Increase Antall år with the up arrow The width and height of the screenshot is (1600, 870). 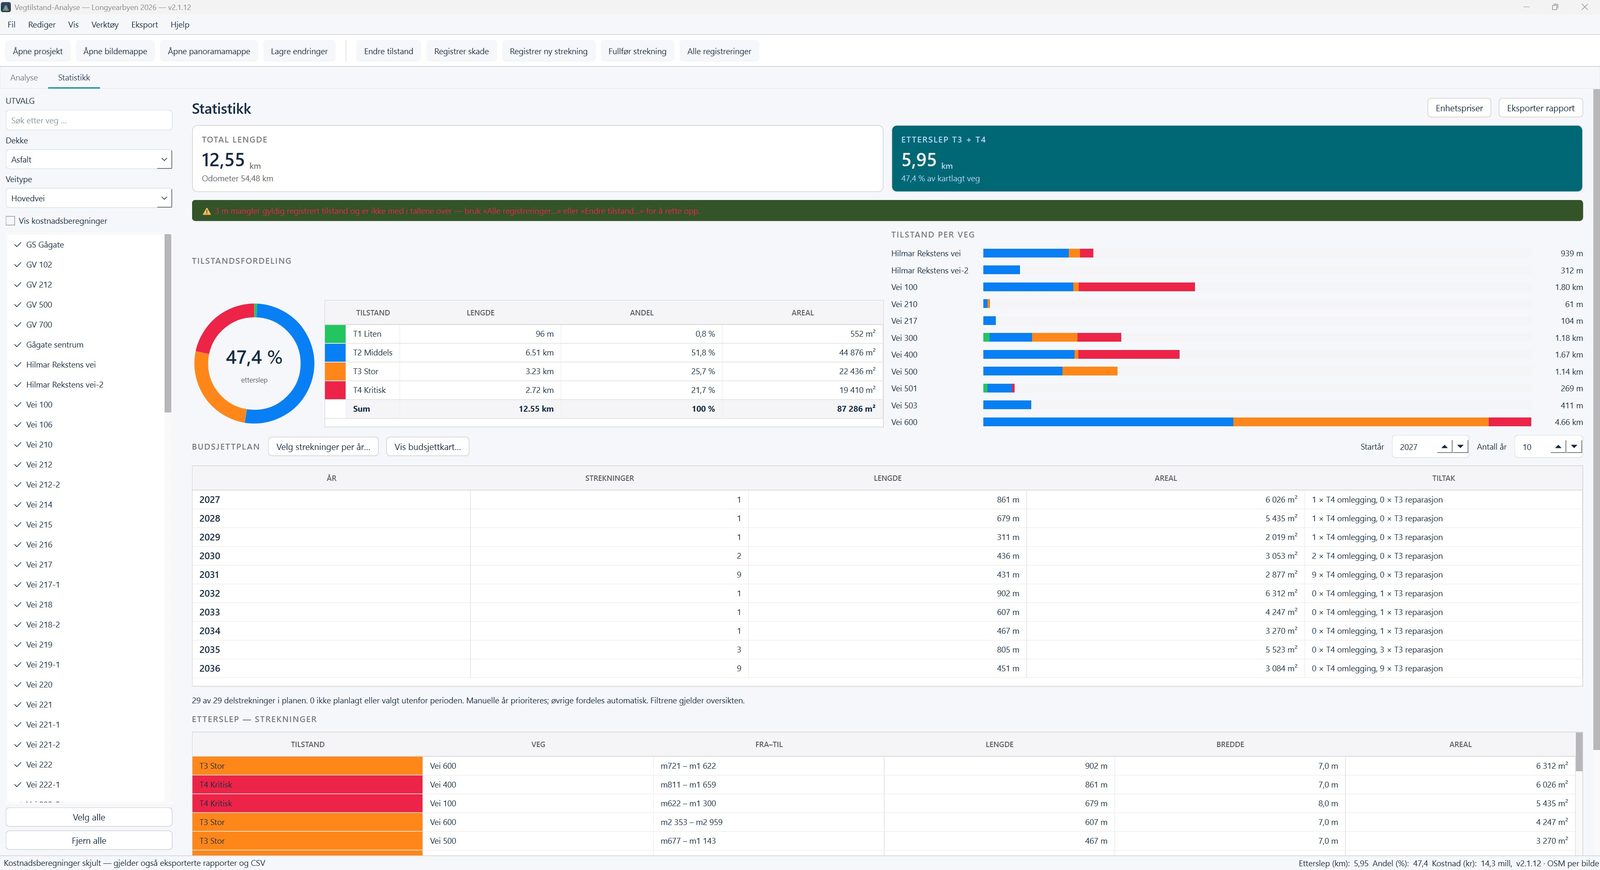point(1558,447)
